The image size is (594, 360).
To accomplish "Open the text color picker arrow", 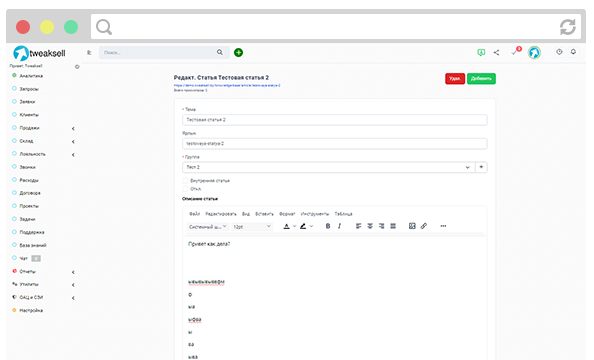I will (294, 226).
